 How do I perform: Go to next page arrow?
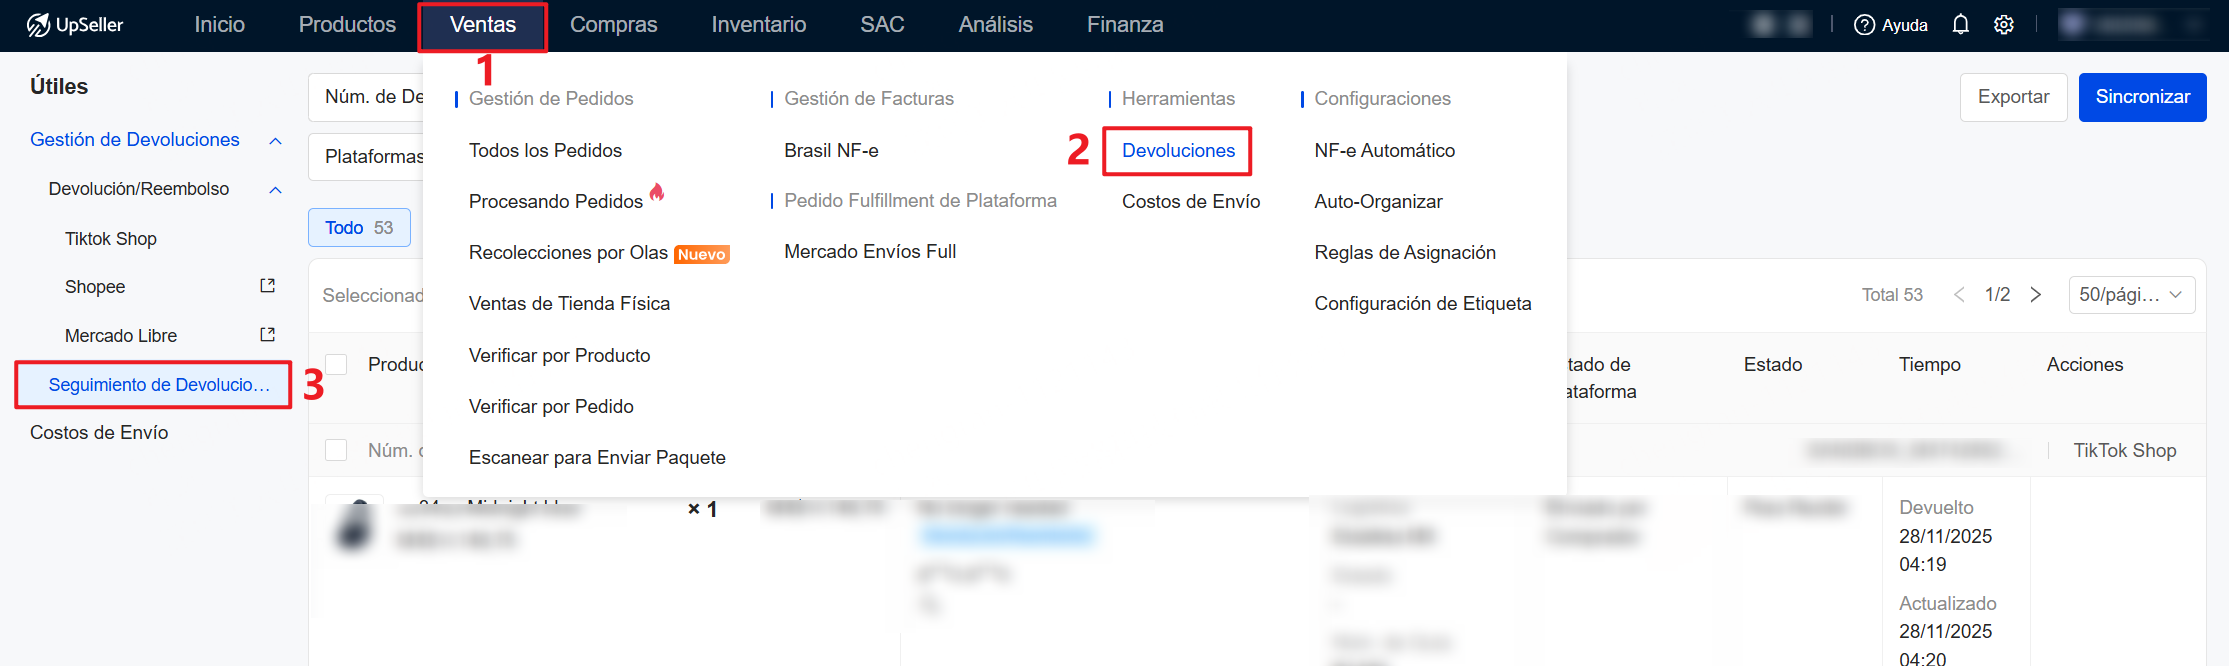pyautogui.click(x=2035, y=295)
